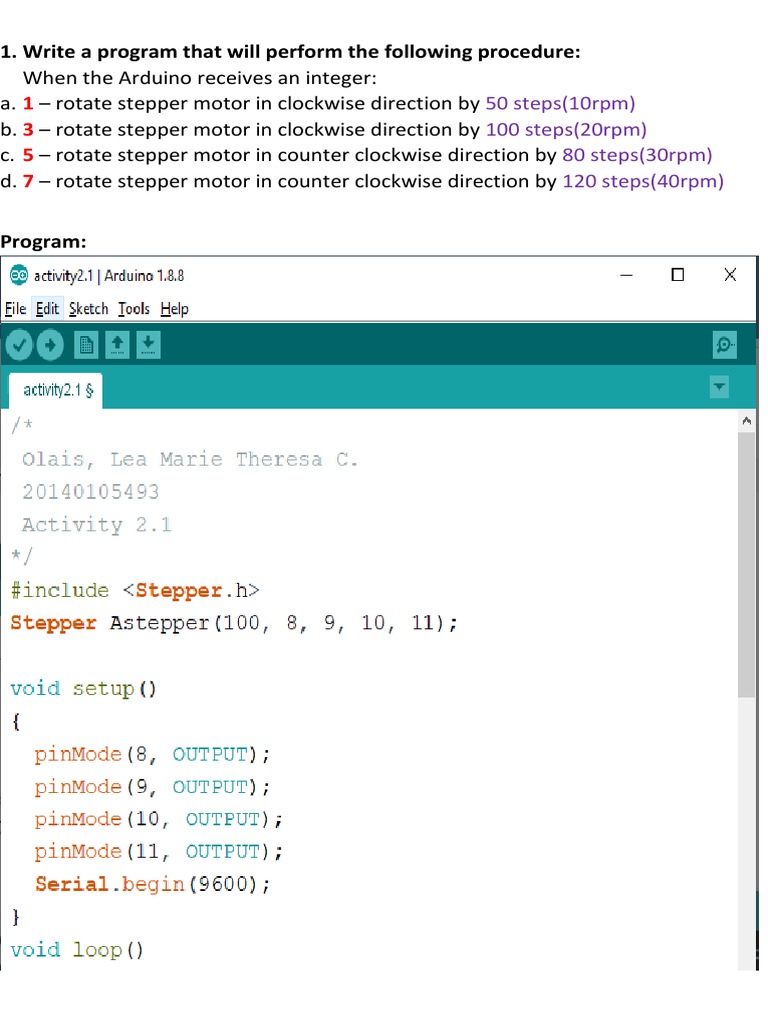The width and height of the screenshot is (768, 1024).
Task: Open the Serial Monitor icon
Action: [724, 346]
